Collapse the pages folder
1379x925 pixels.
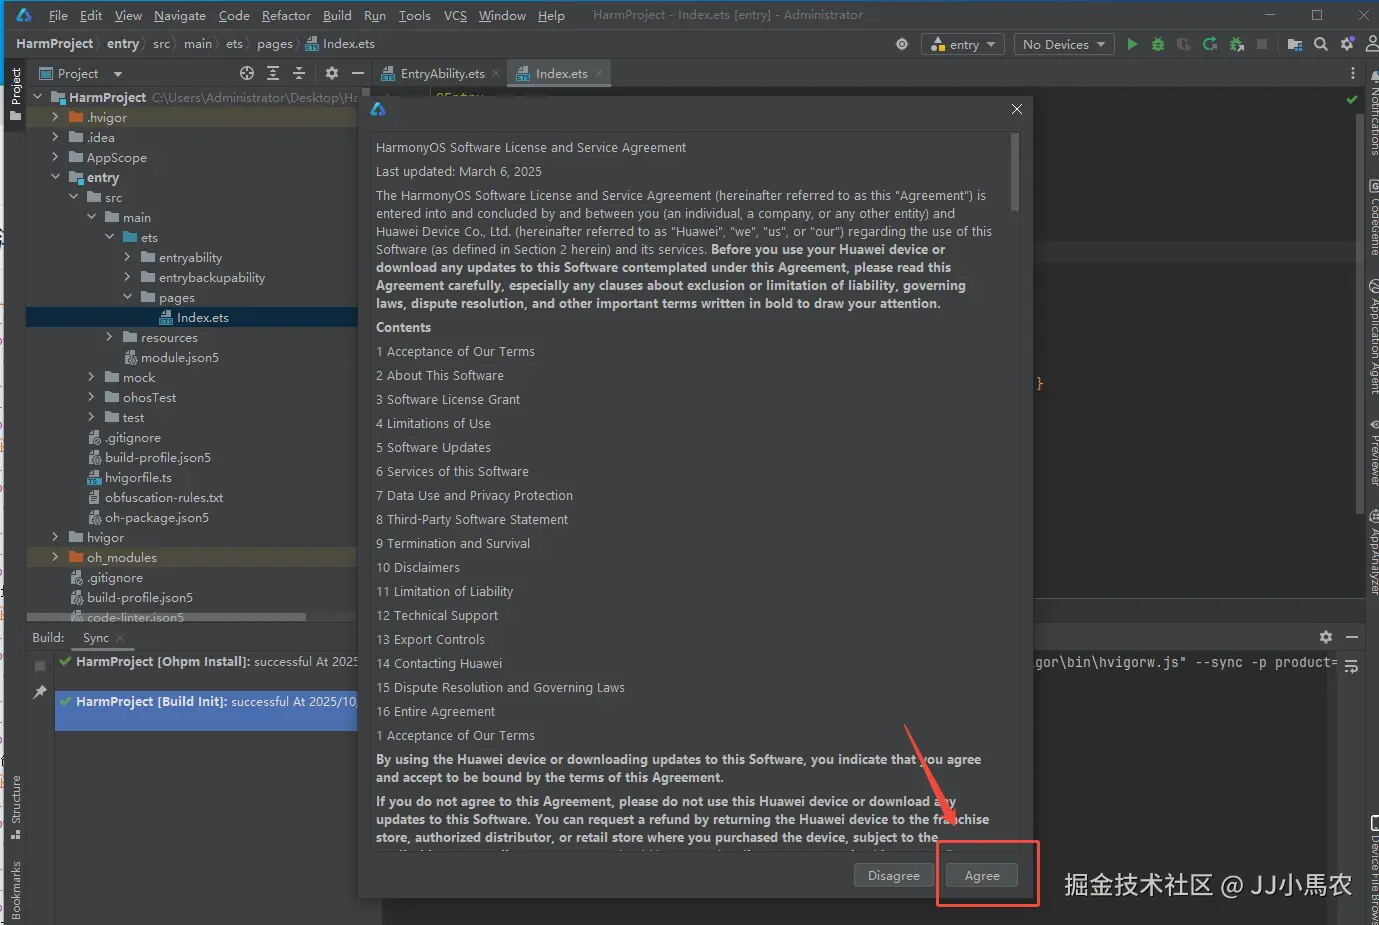point(127,297)
